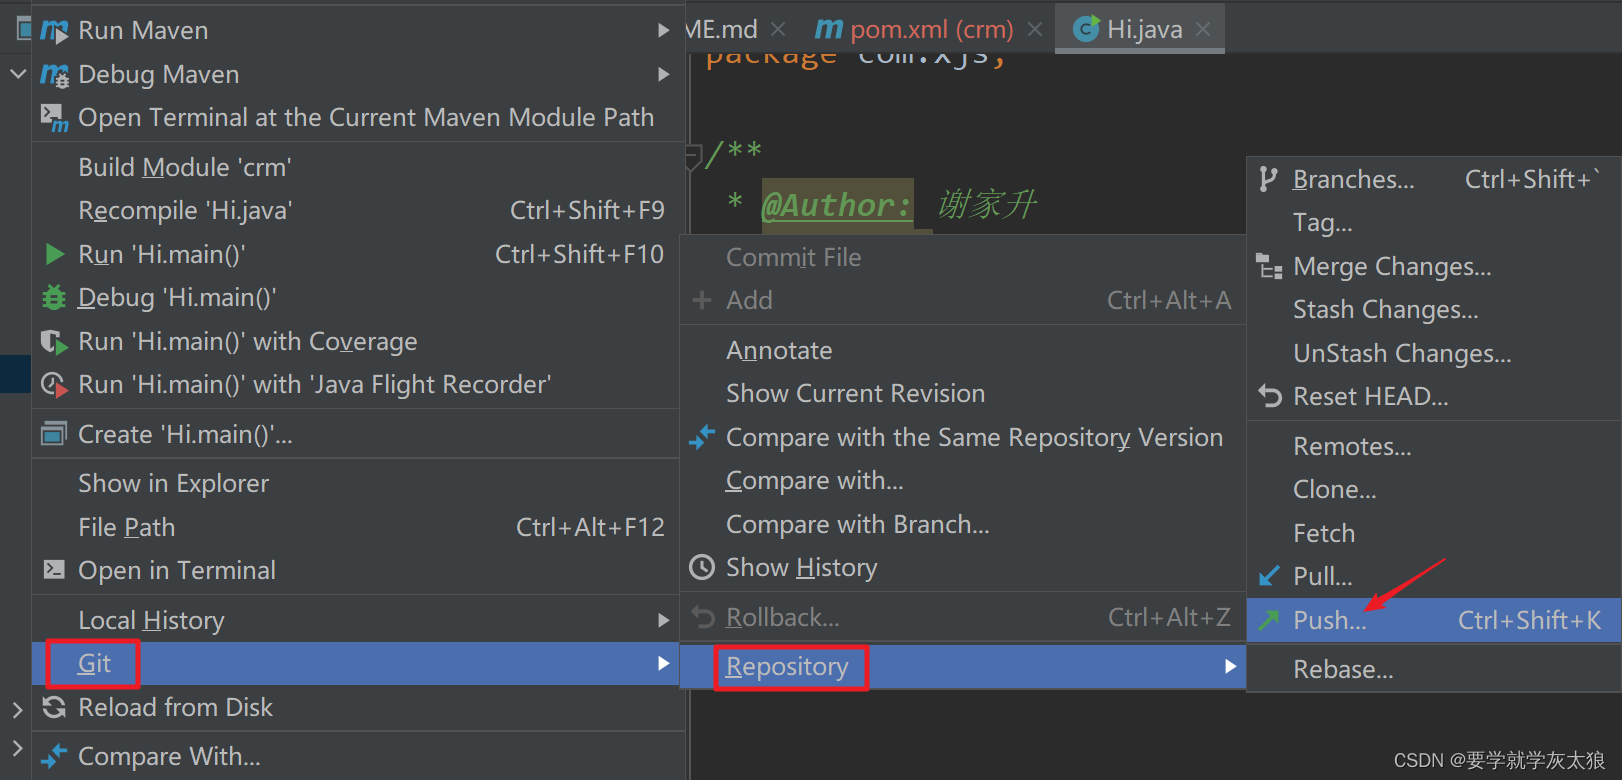Choose UnStash Changes...
This screenshot has width=1622, height=780.
[x=1434, y=353]
